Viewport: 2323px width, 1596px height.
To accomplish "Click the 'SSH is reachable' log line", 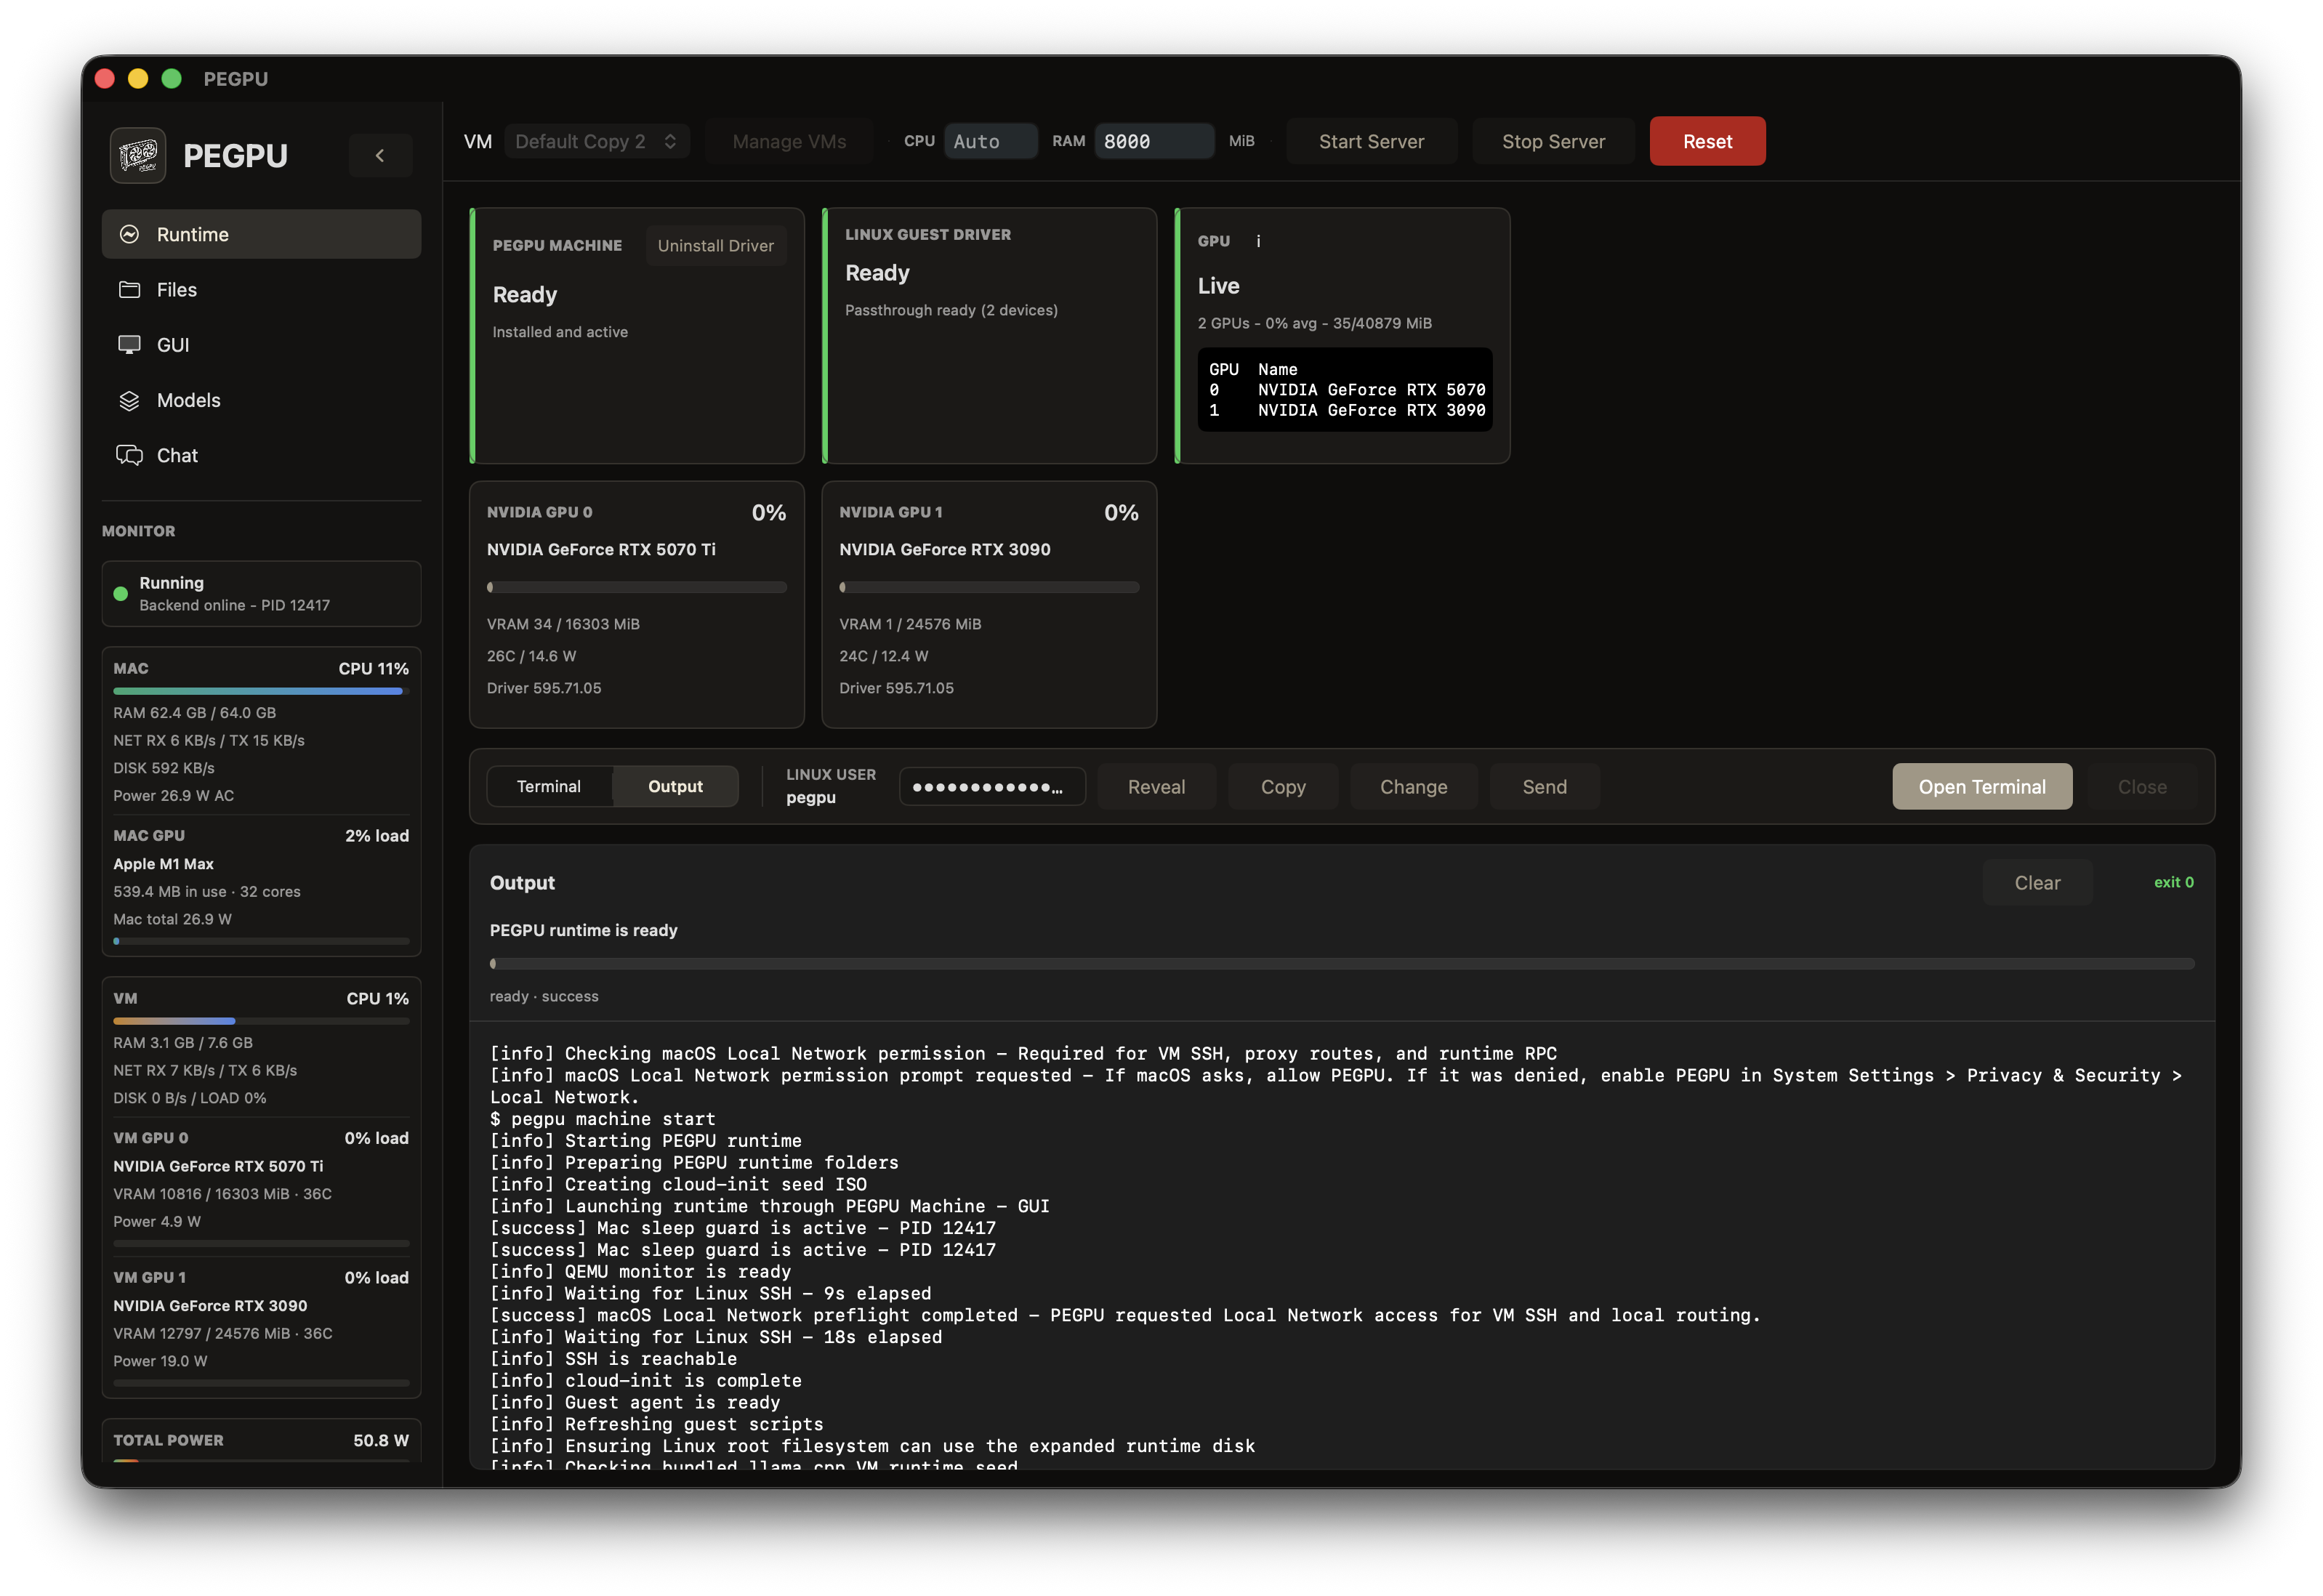I will click(613, 1359).
